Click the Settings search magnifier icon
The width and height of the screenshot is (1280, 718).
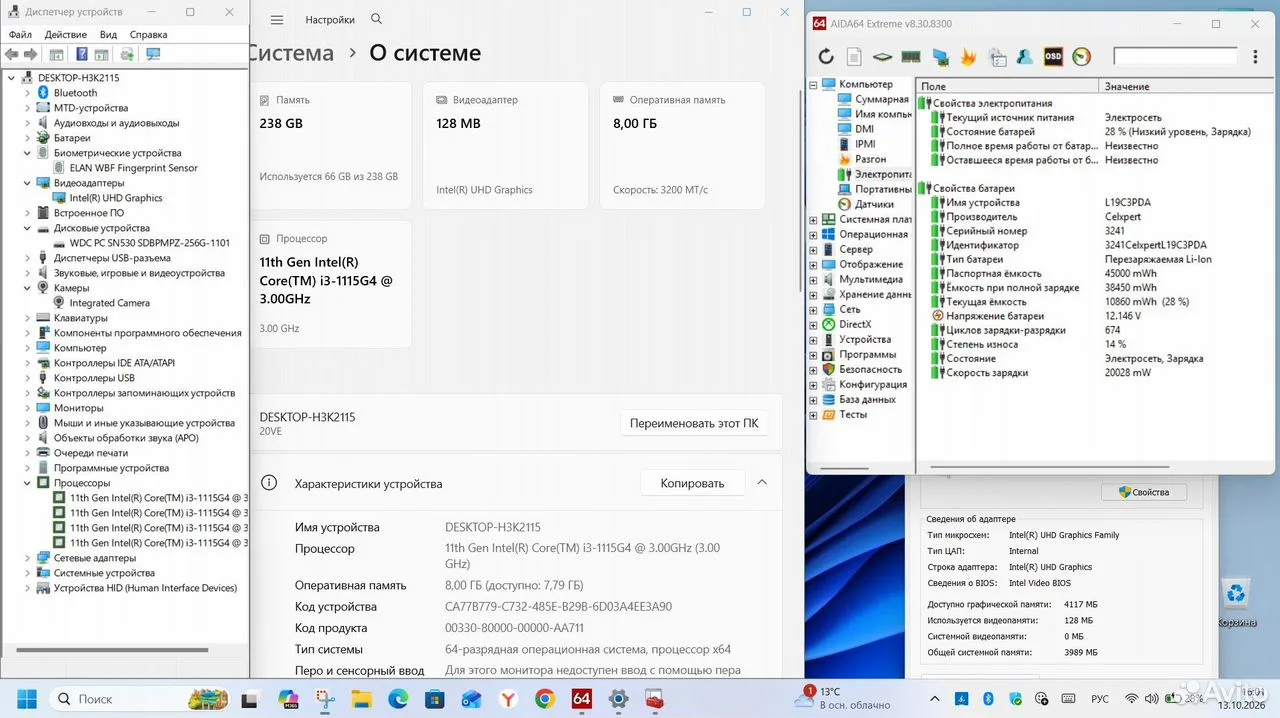tap(376, 19)
